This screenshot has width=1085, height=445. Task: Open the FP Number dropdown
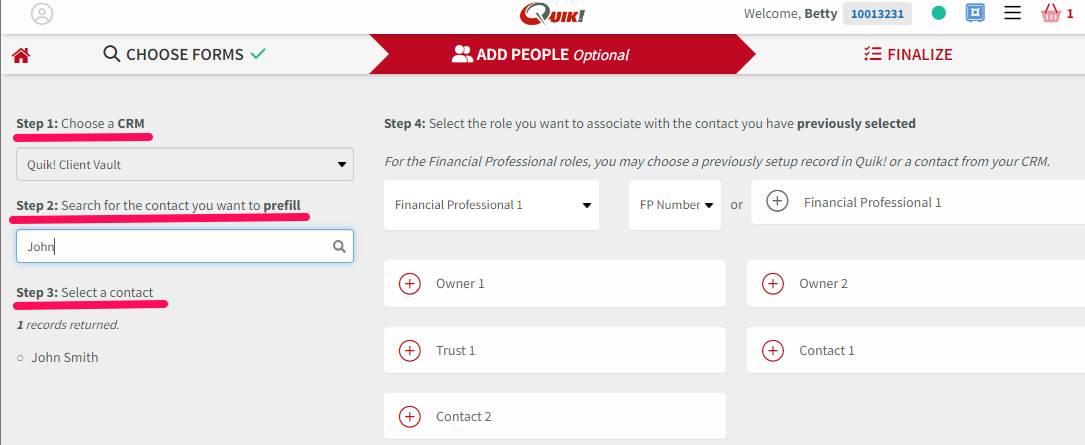click(x=675, y=206)
